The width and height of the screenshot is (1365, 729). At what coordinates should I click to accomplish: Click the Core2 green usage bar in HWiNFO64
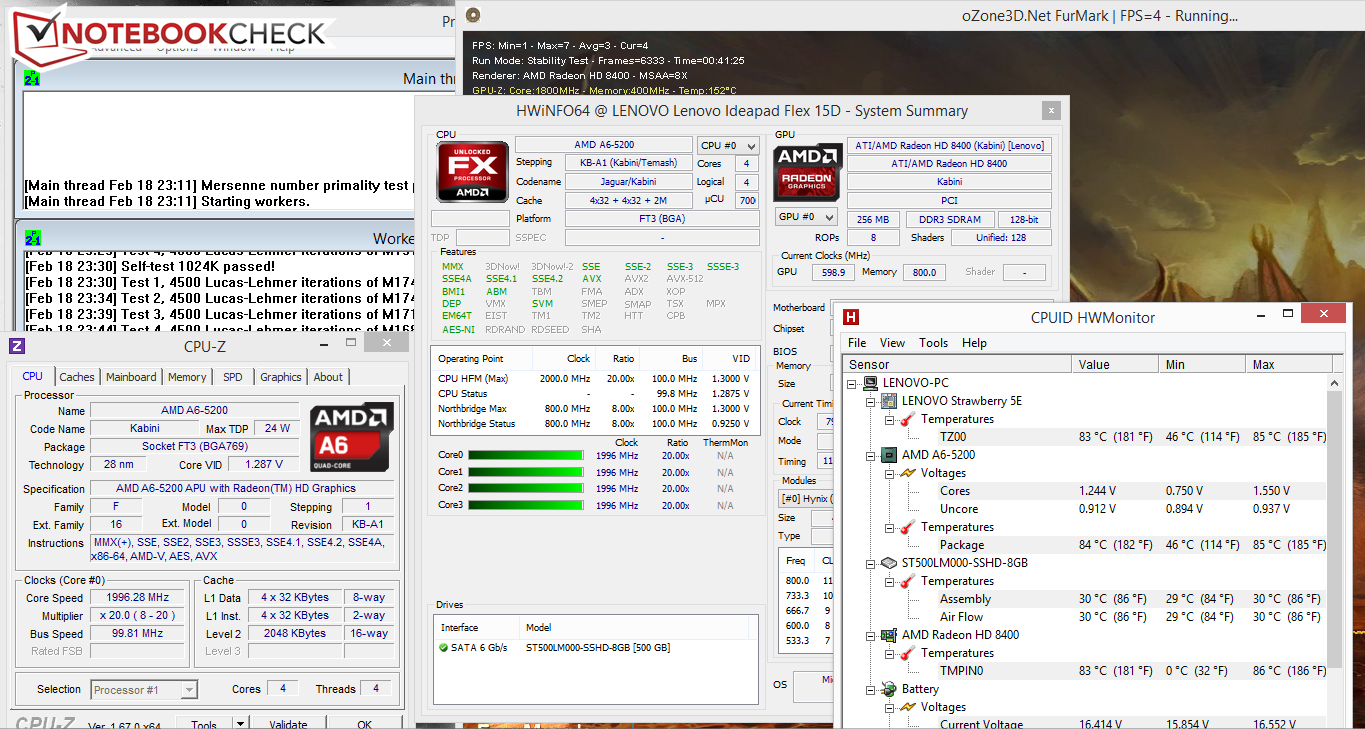[x=526, y=488]
